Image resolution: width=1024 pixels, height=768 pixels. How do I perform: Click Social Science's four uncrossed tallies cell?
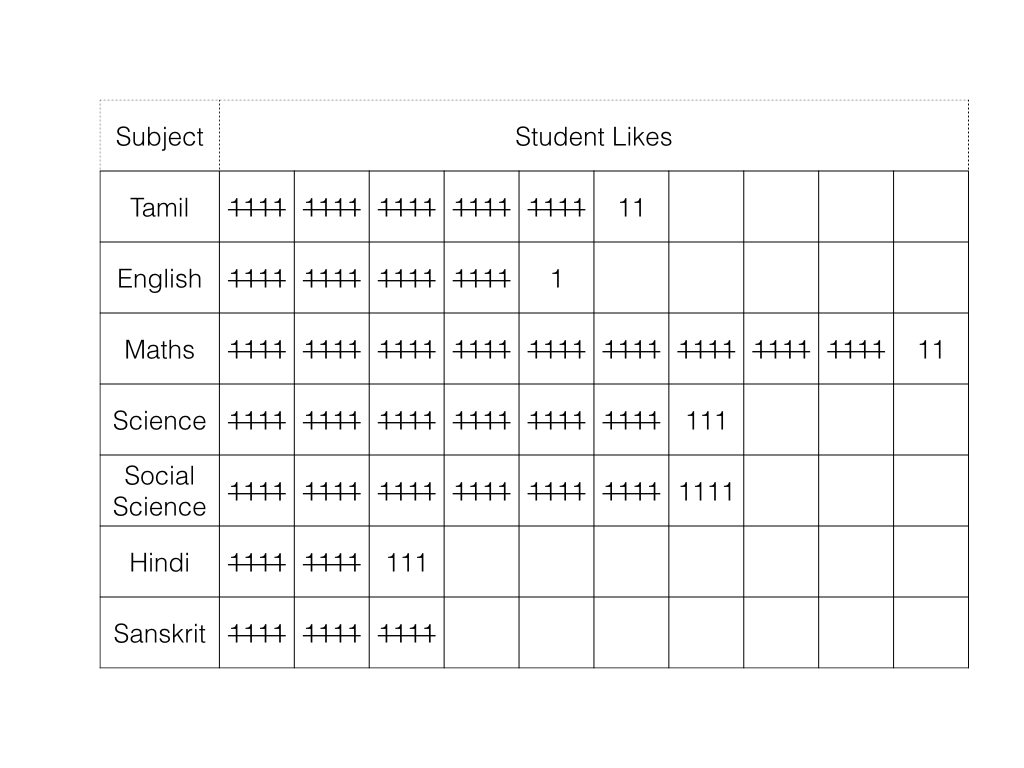tap(706, 491)
